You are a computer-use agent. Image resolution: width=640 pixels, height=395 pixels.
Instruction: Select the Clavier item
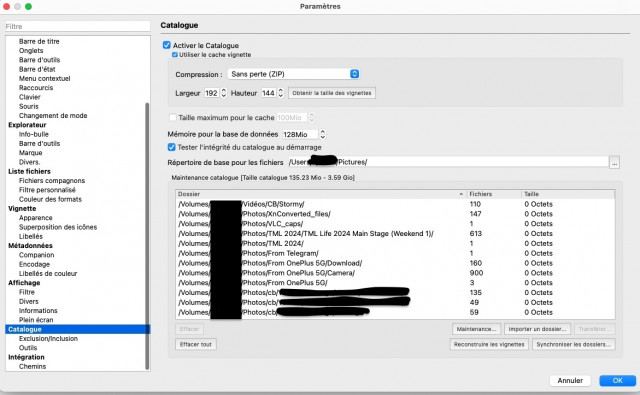[x=30, y=97]
